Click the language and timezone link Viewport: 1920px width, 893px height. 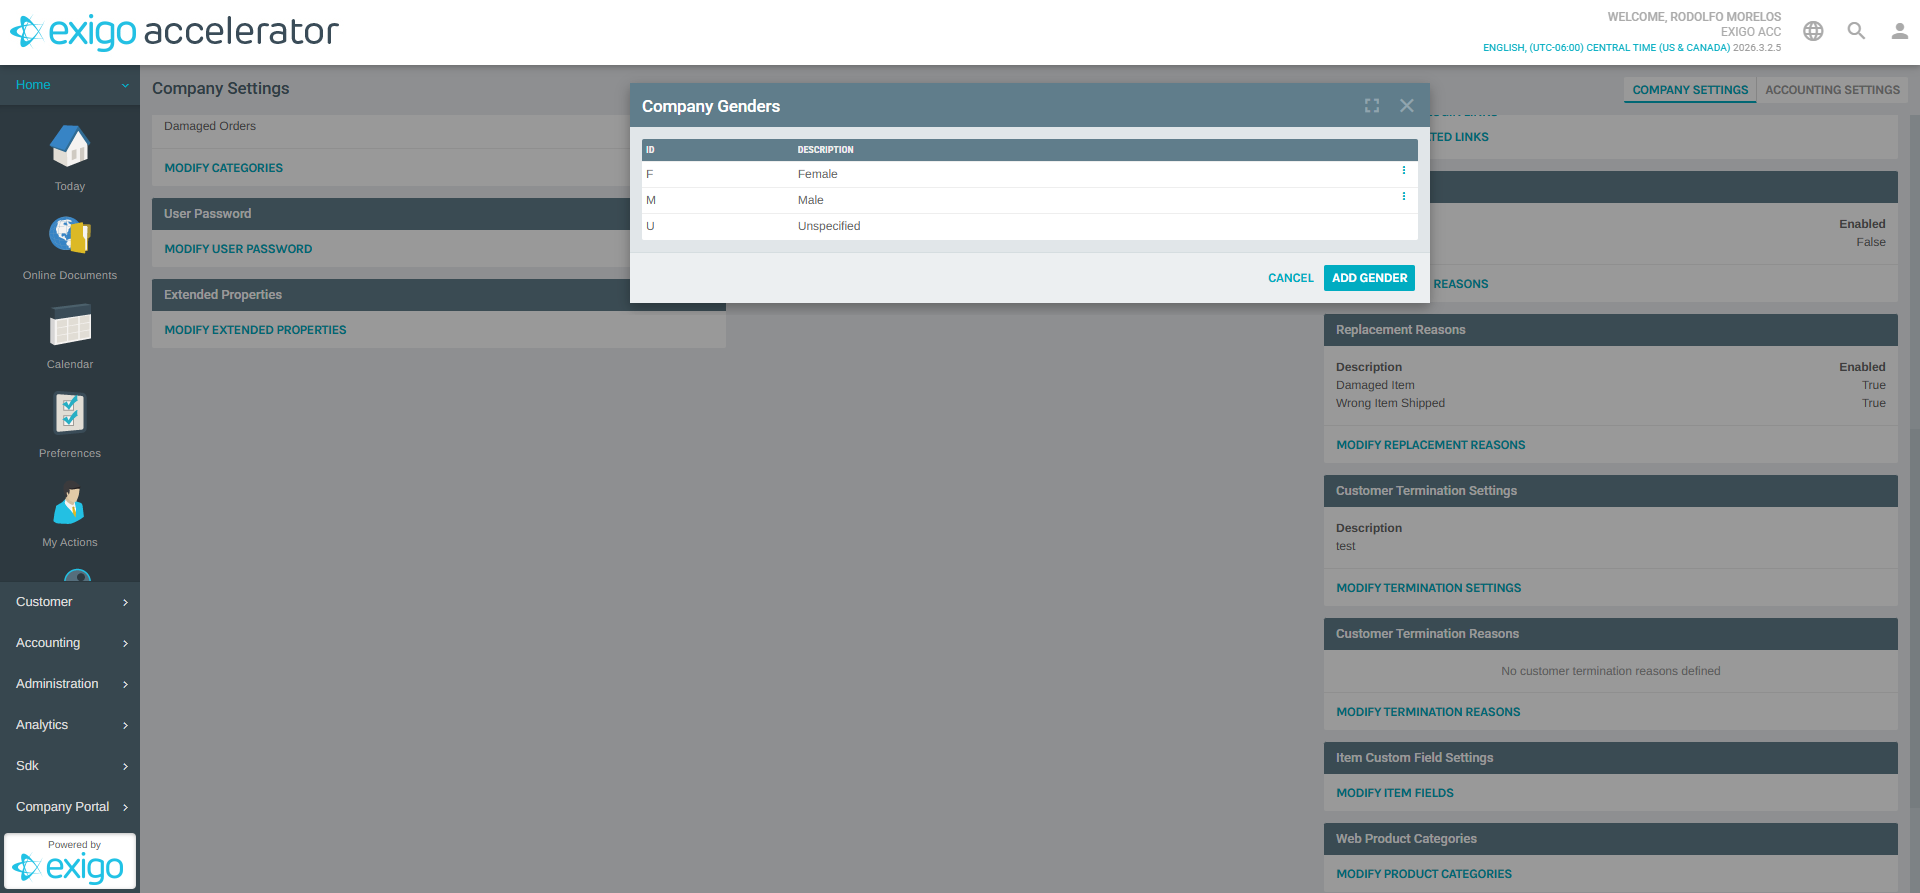pyautogui.click(x=1606, y=48)
